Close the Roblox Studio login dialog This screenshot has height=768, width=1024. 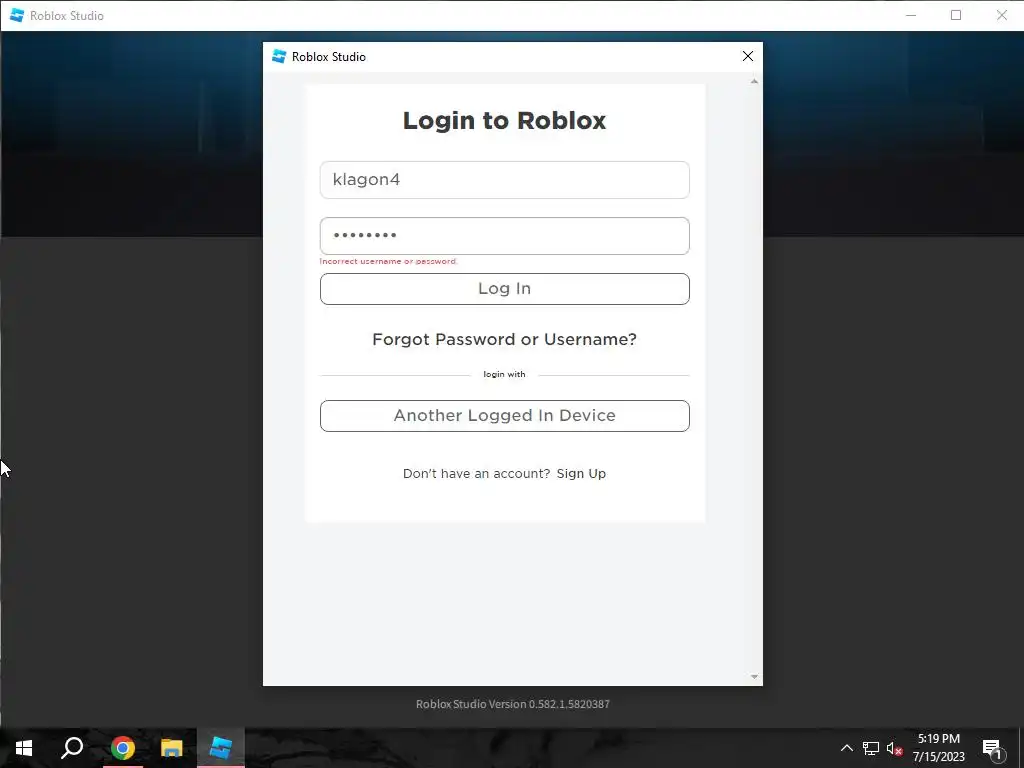point(748,56)
